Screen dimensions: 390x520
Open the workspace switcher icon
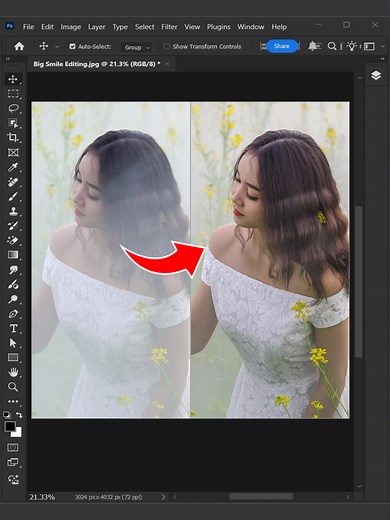[369, 46]
